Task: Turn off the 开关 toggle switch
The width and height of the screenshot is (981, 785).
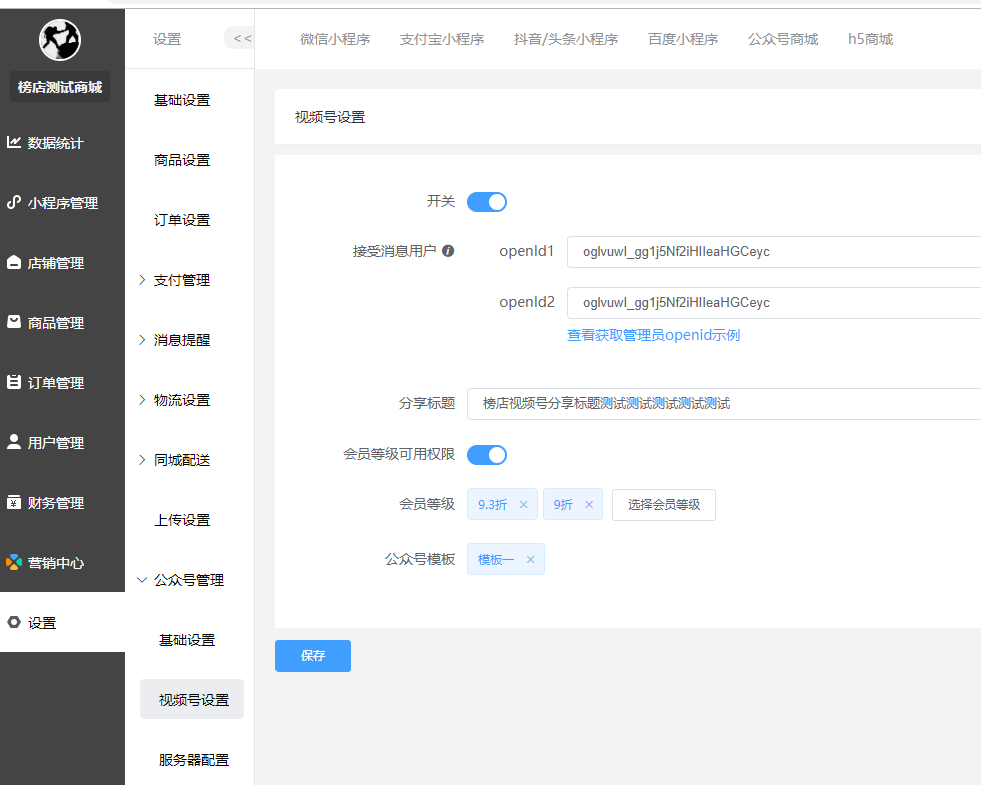Action: [x=487, y=202]
